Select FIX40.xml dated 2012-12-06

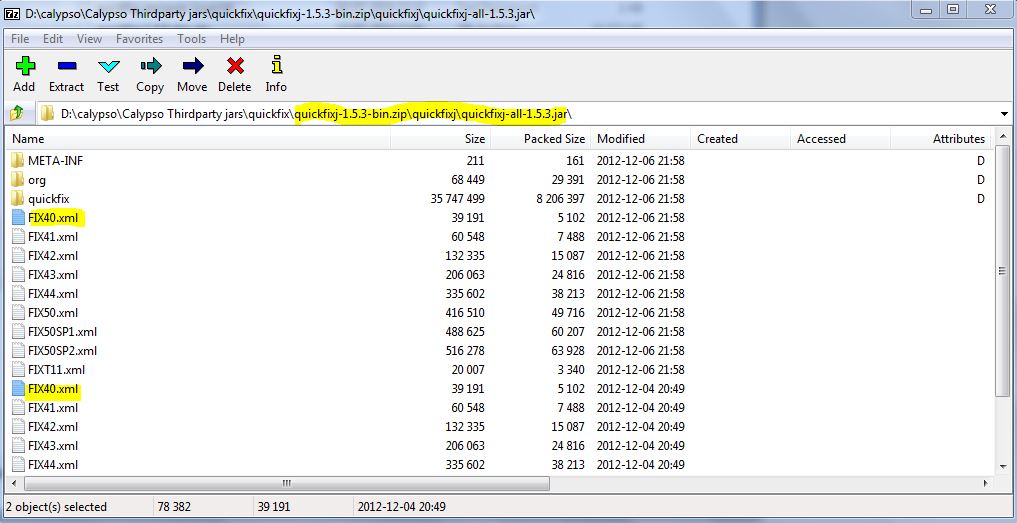pos(53,218)
